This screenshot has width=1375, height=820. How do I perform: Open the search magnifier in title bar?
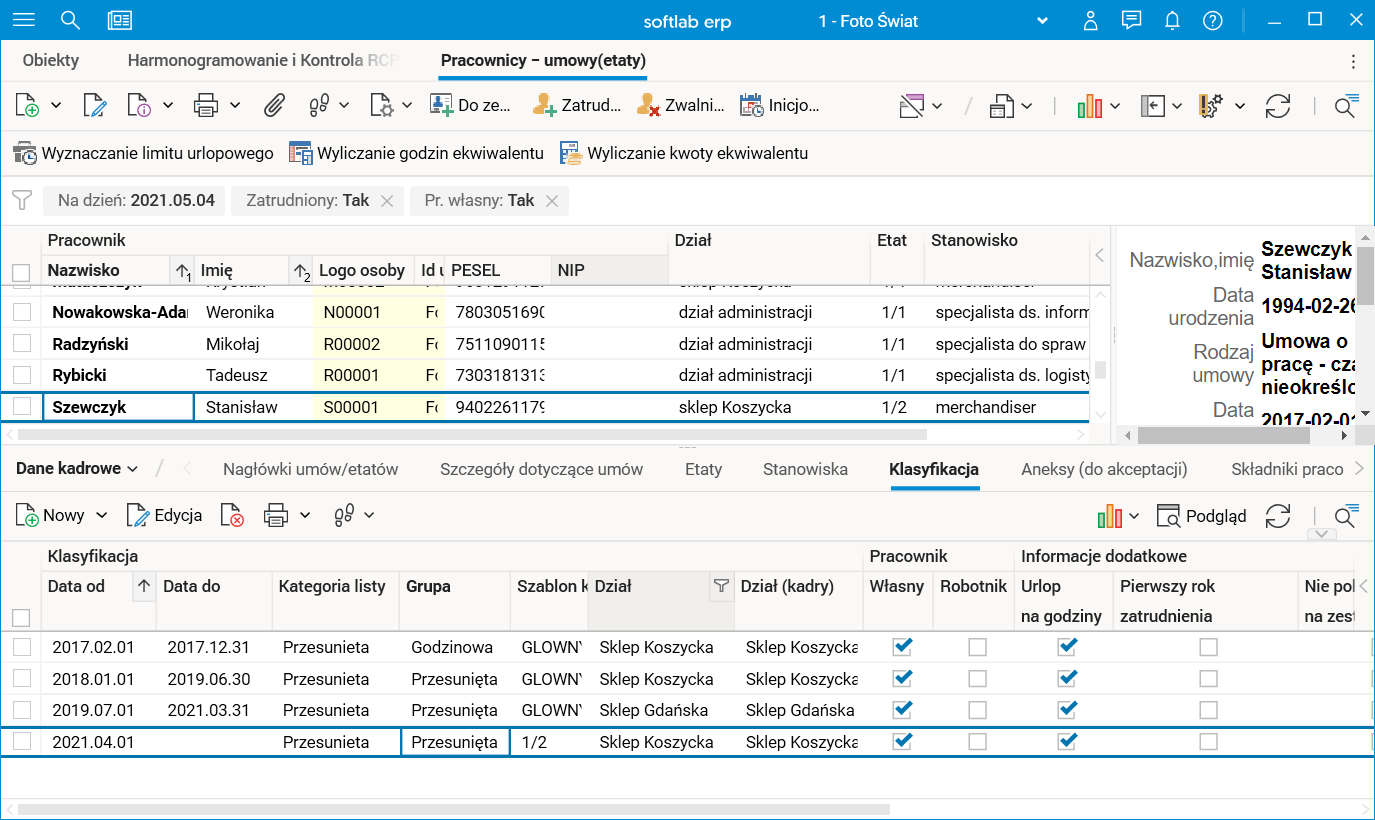click(70, 20)
